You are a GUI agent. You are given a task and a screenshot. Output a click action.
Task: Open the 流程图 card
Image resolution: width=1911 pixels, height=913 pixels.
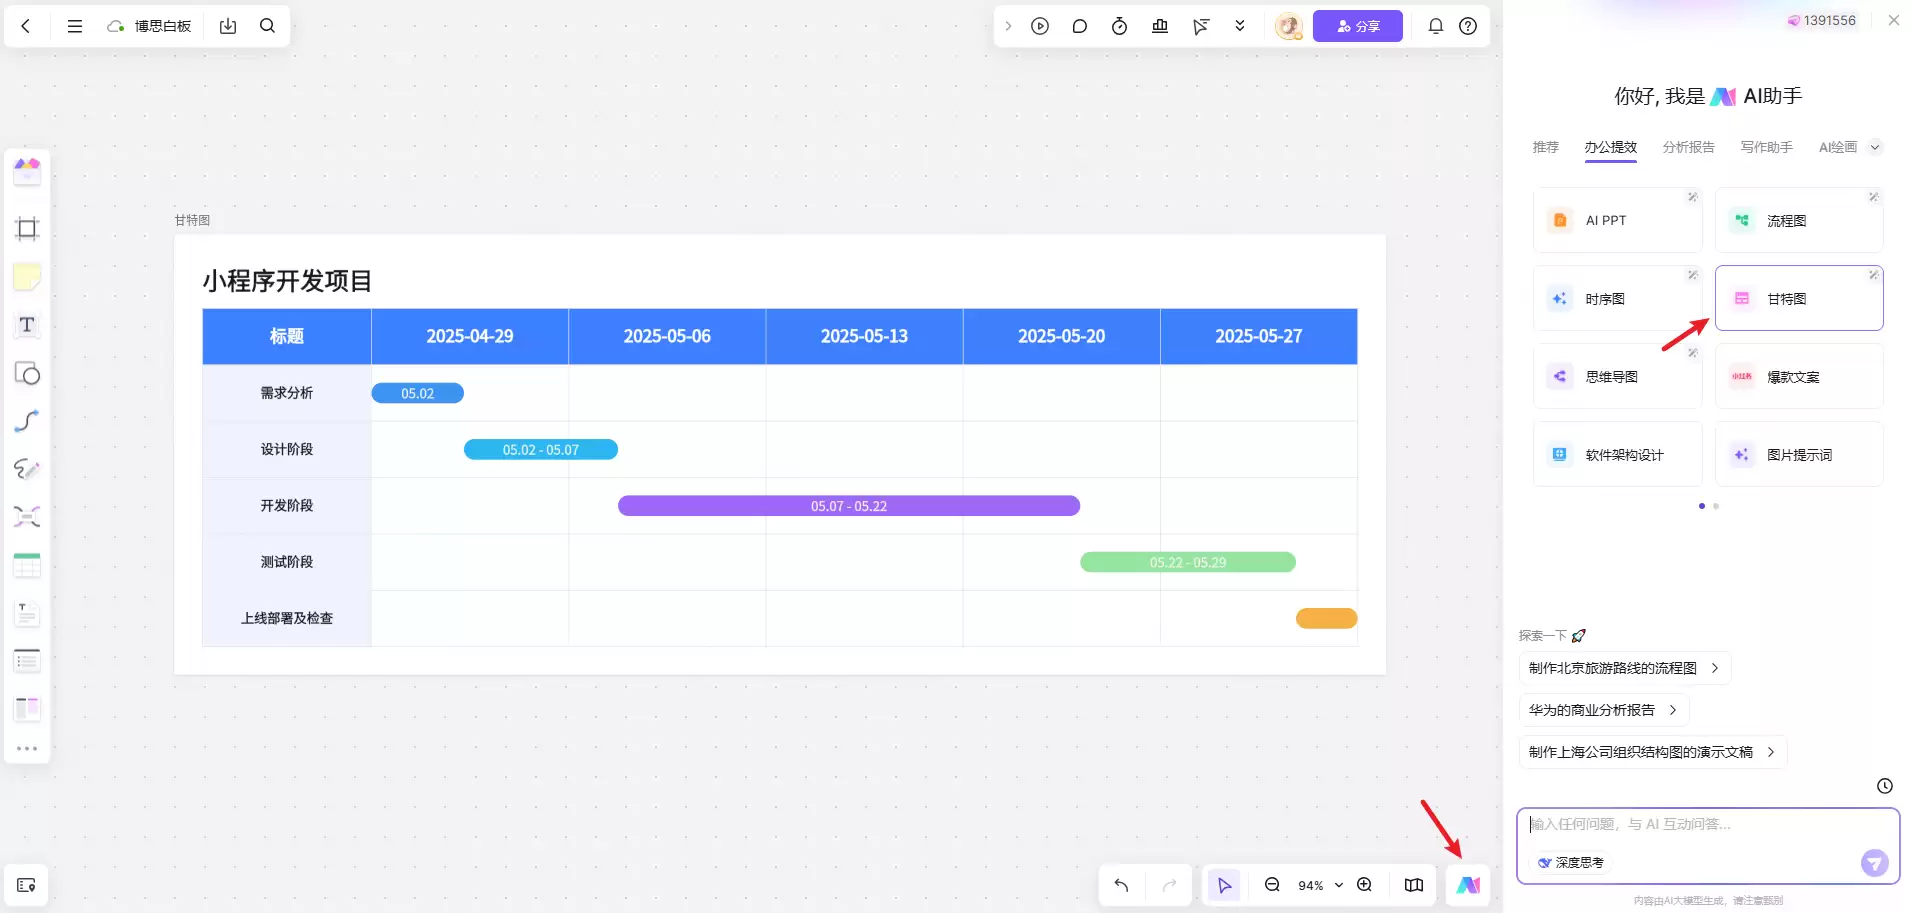pyautogui.click(x=1799, y=220)
